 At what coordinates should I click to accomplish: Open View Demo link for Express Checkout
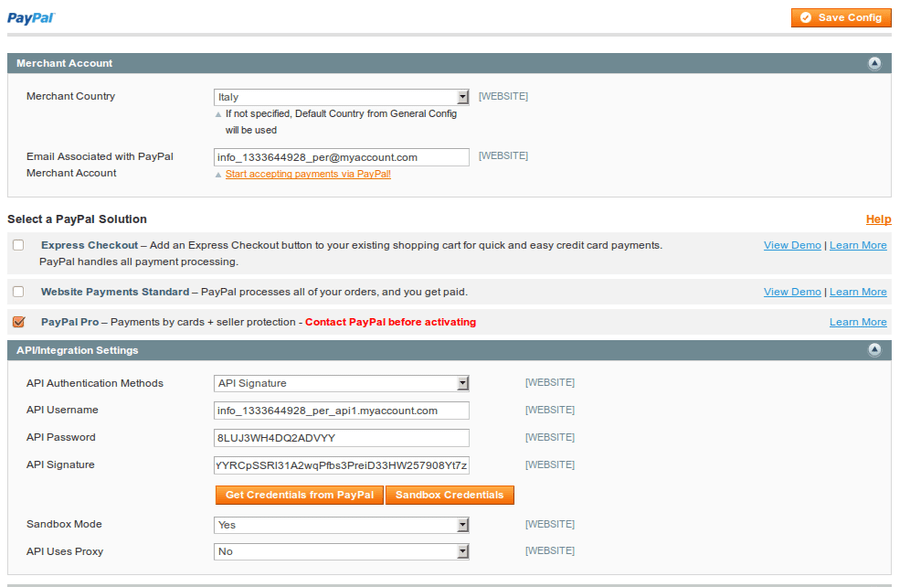pyautogui.click(x=792, y=245)
